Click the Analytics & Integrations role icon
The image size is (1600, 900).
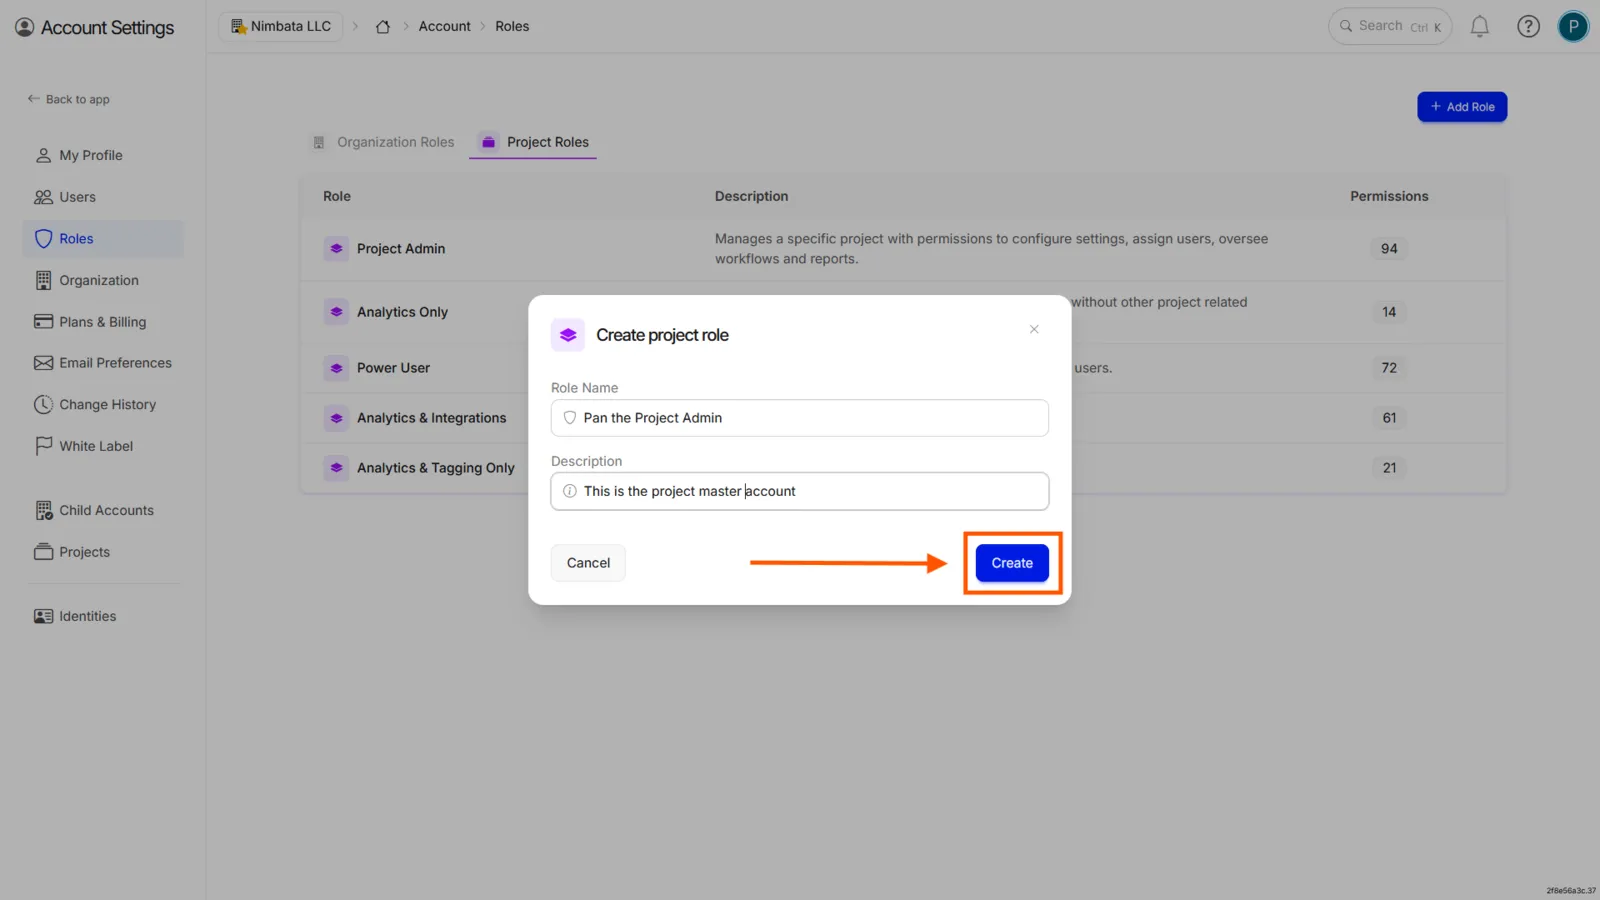[x=336, y=418]
